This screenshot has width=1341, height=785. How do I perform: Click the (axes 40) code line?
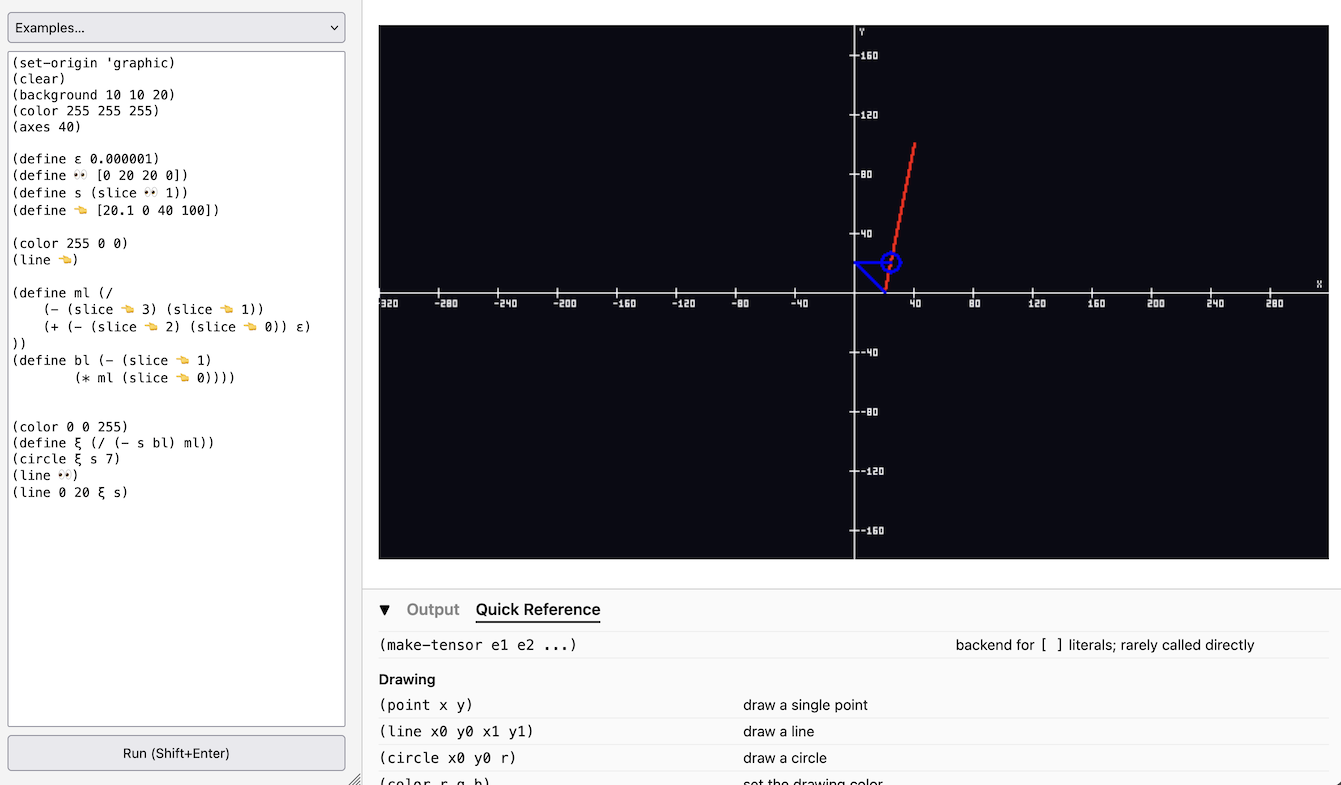(x=46, y=127)
